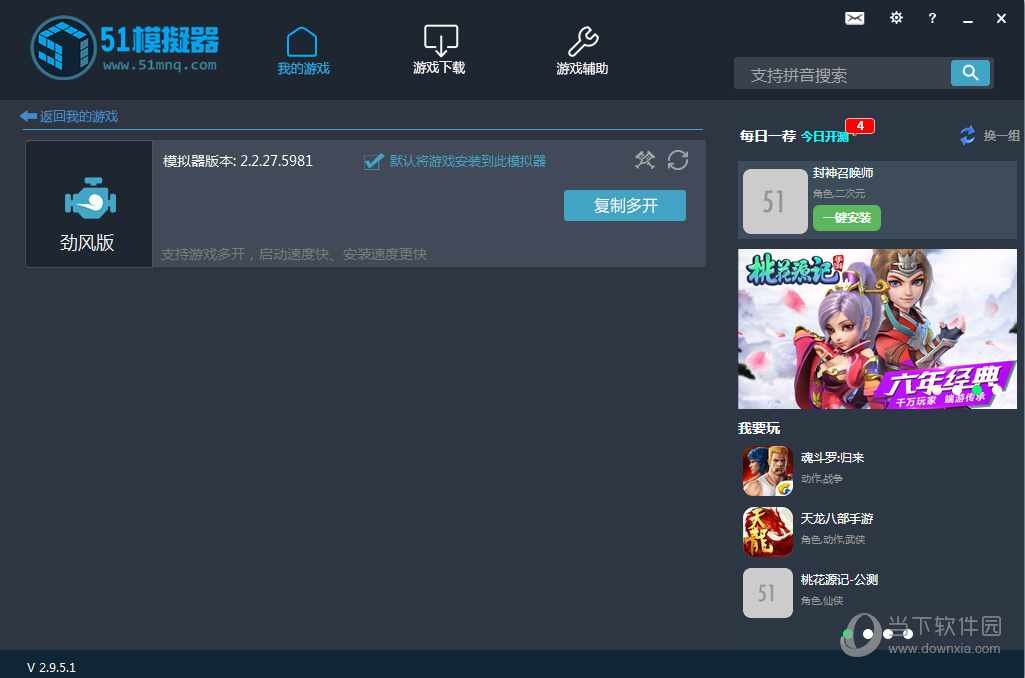This screenshot has width=1025, height=678.
Task: Click the 换一组 refresh icon
Action: [x=967, y=135]
